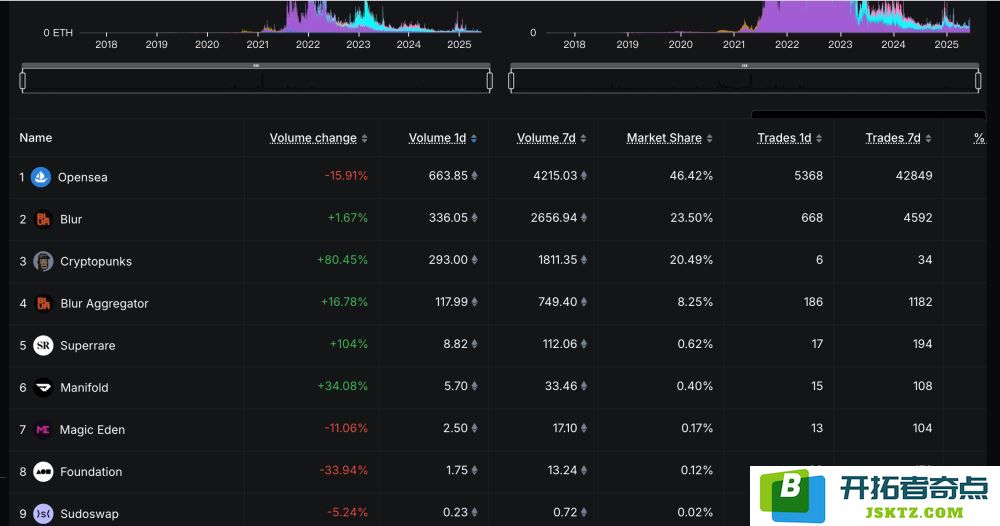This screenshot has height=526, width=1000.
Task: Click the left handle of left chart range slider
Action: [23, 81]
